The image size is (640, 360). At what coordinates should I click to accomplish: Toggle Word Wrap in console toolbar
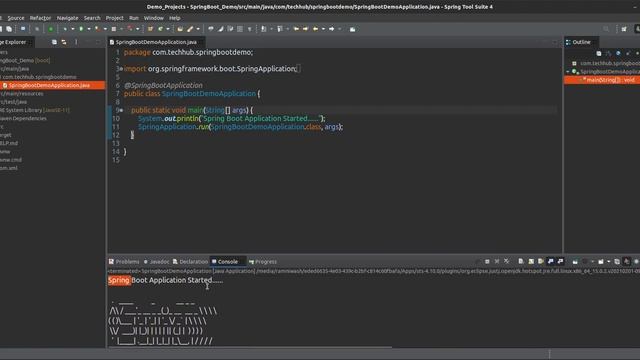click(541, 262)
